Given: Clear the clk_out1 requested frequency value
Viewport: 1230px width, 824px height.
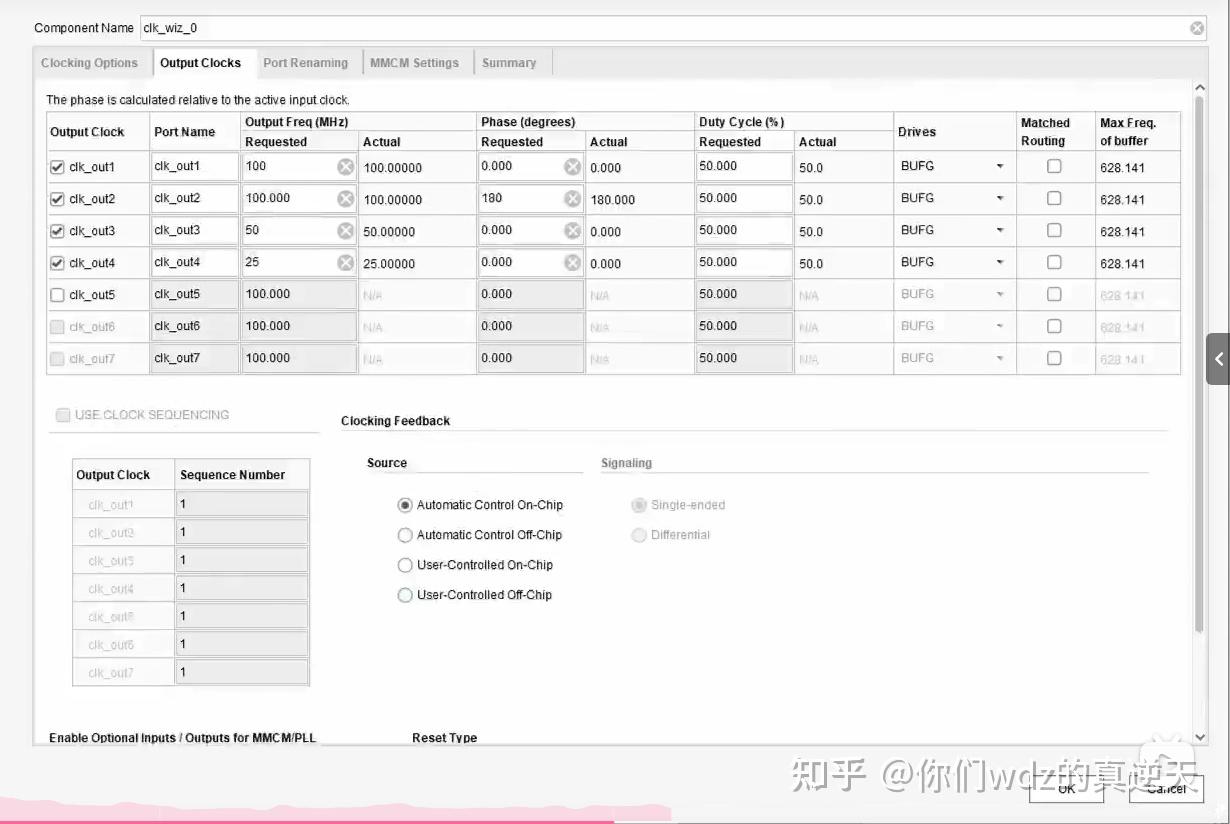Looking at the screenshot, I should (x=344, y=167).
